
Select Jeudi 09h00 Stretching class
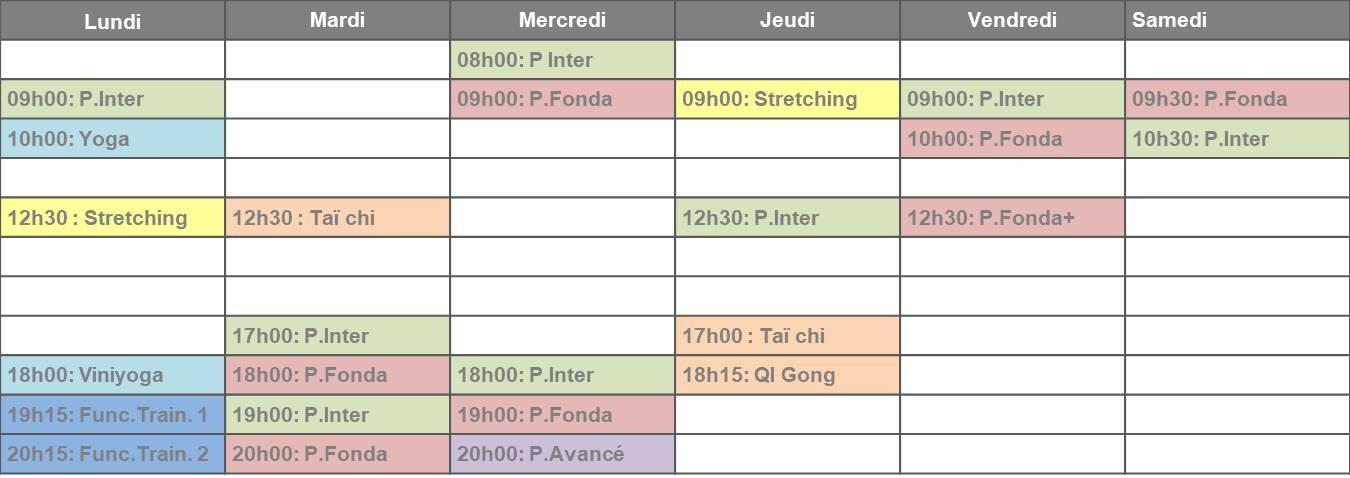tap(788, 99)
